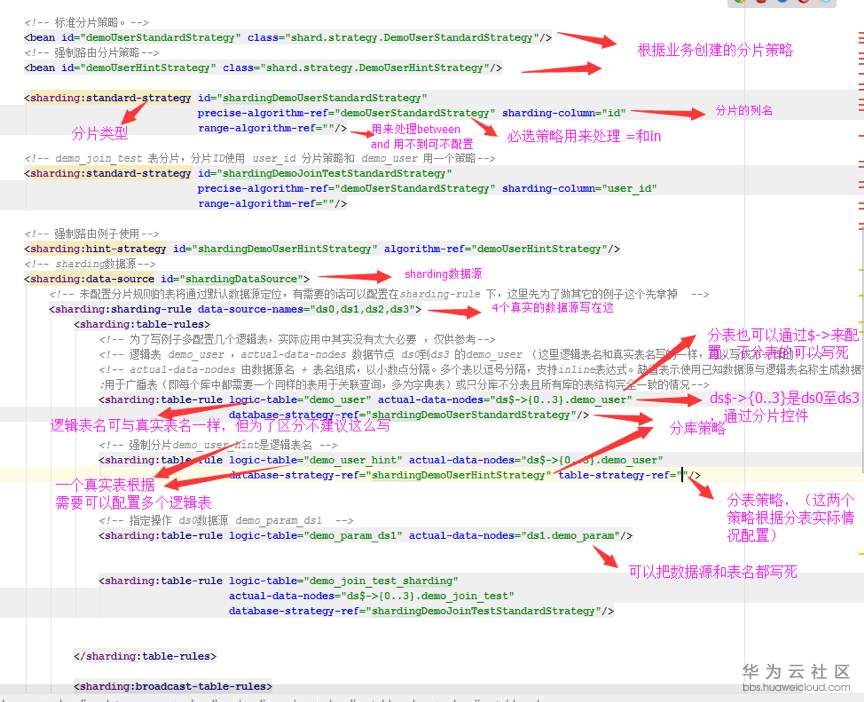Viewport: 864px width, 702px height.
Task: Click the comment "强制分片demo_user_hint是逻辑表名"
Action: pyautogui.click(x=218, y=445)
